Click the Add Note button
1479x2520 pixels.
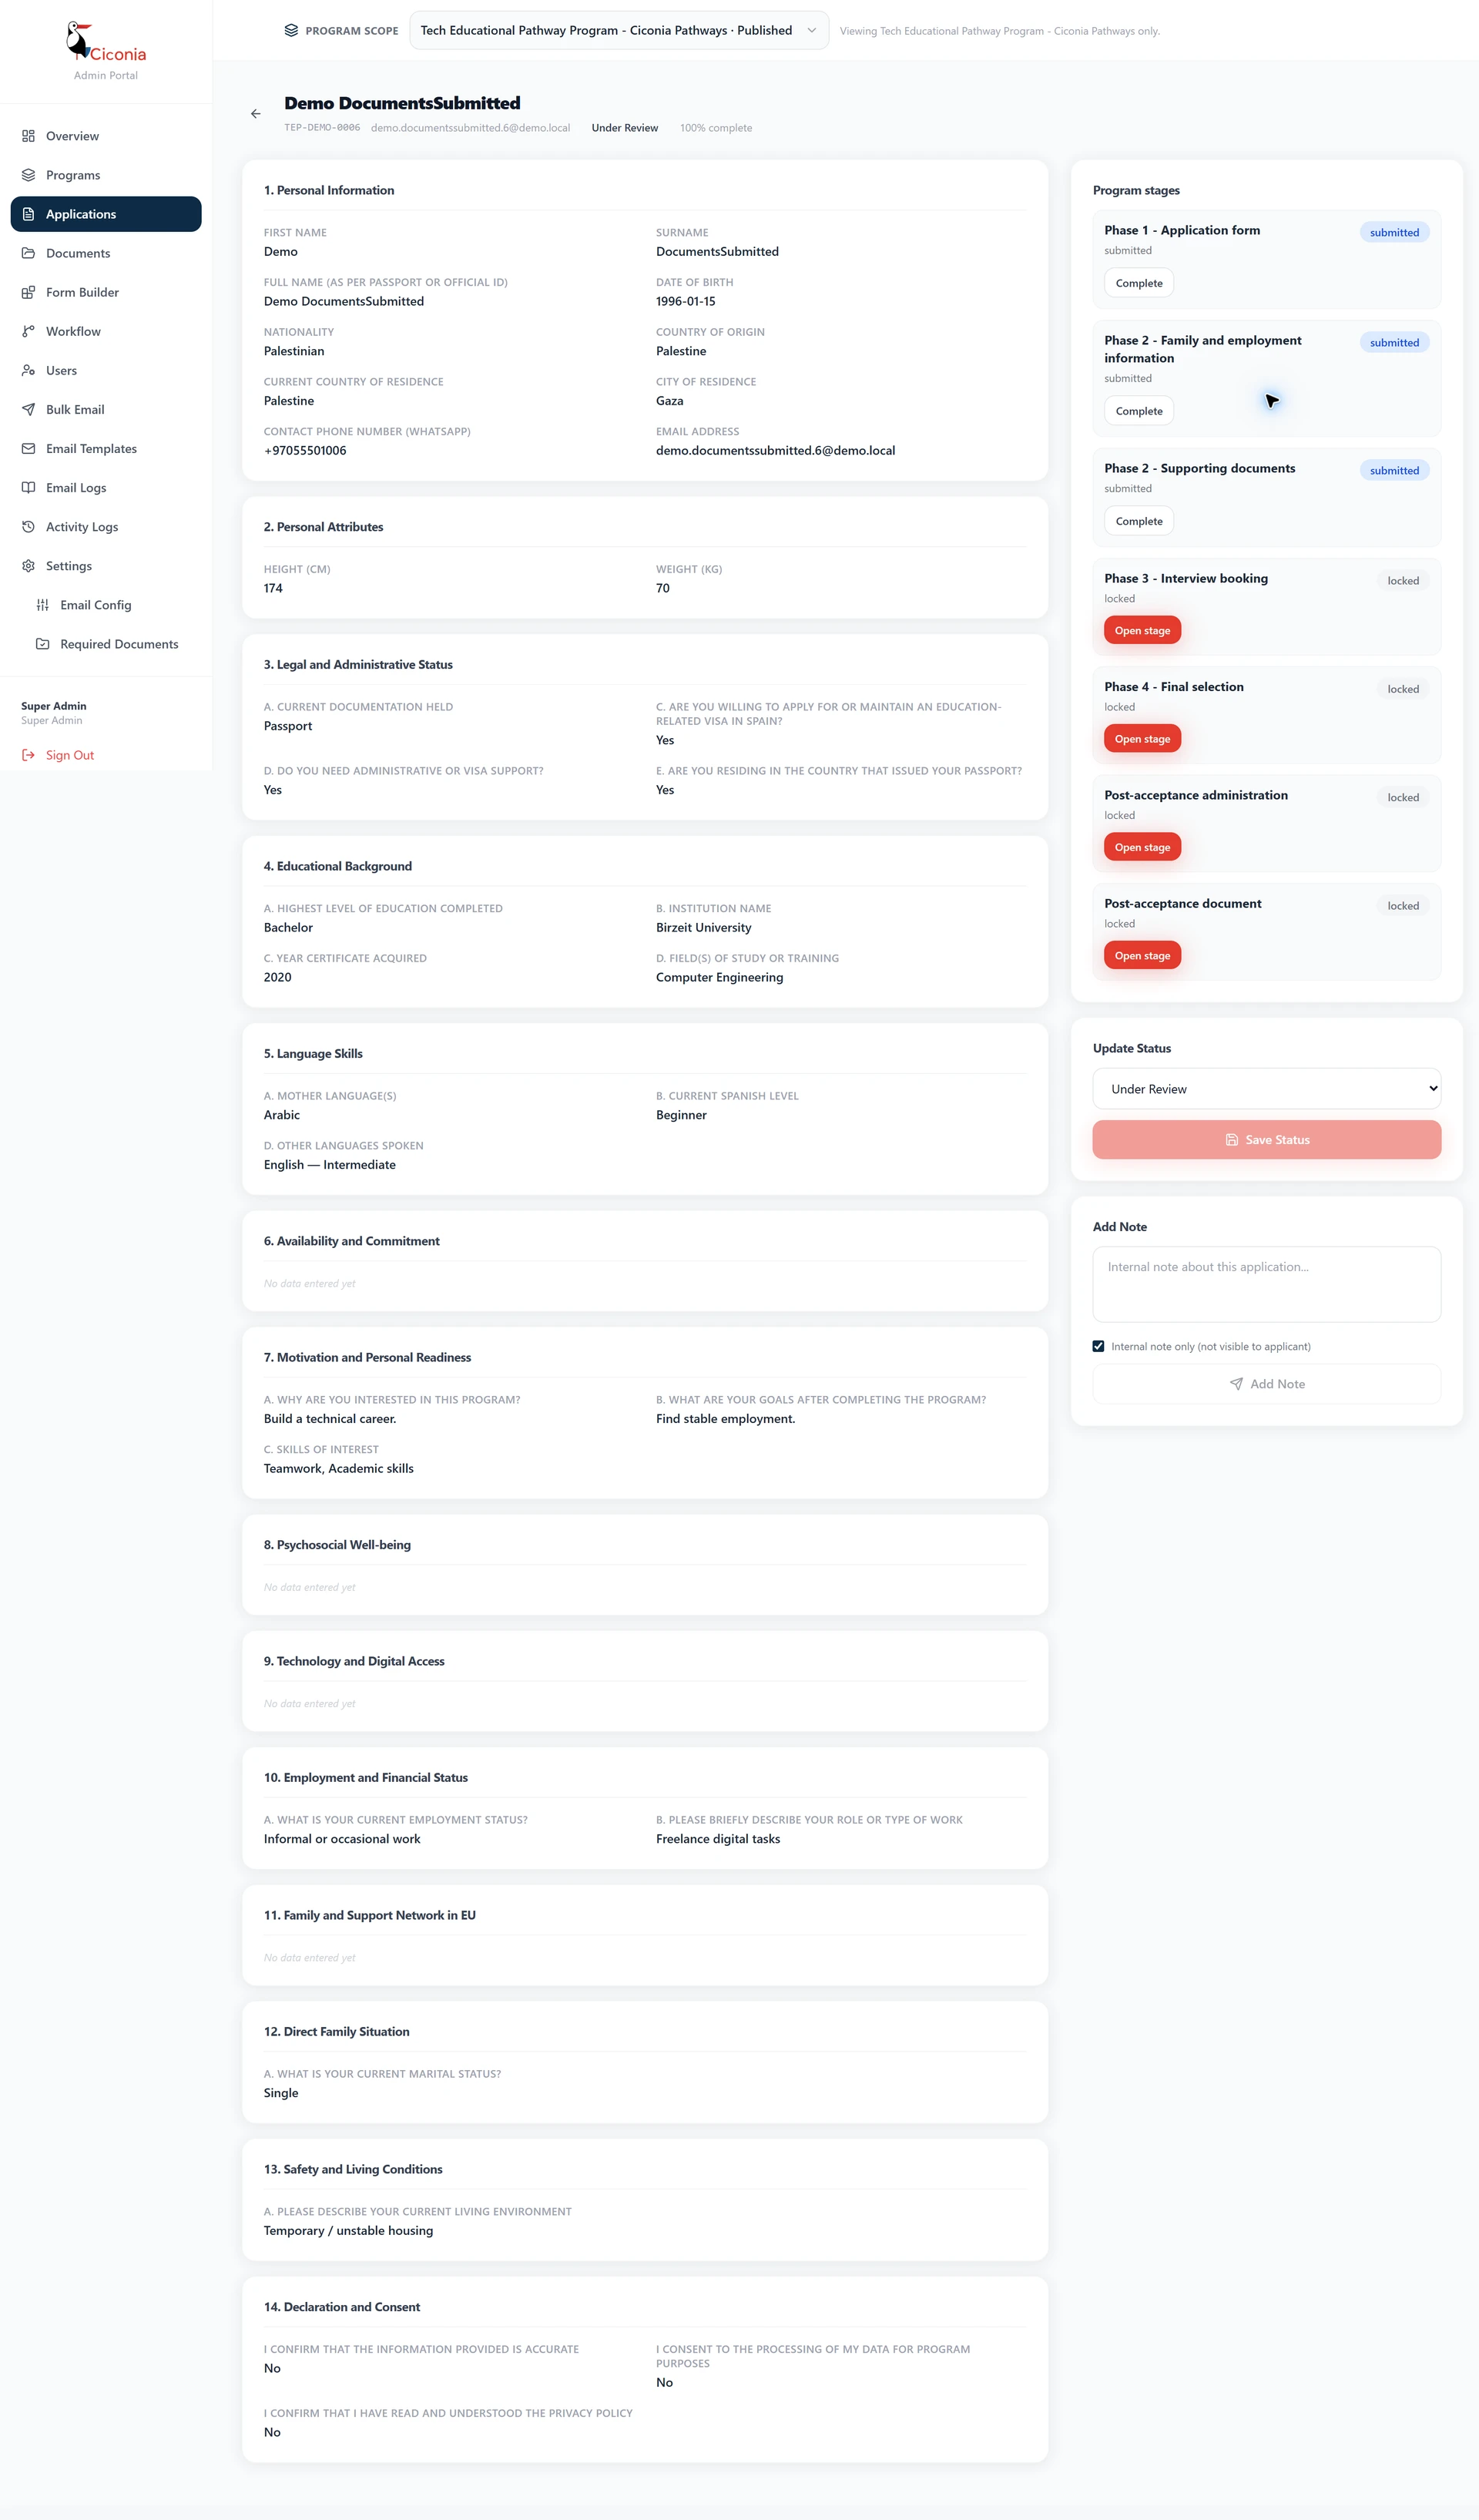point(1266,1384)
